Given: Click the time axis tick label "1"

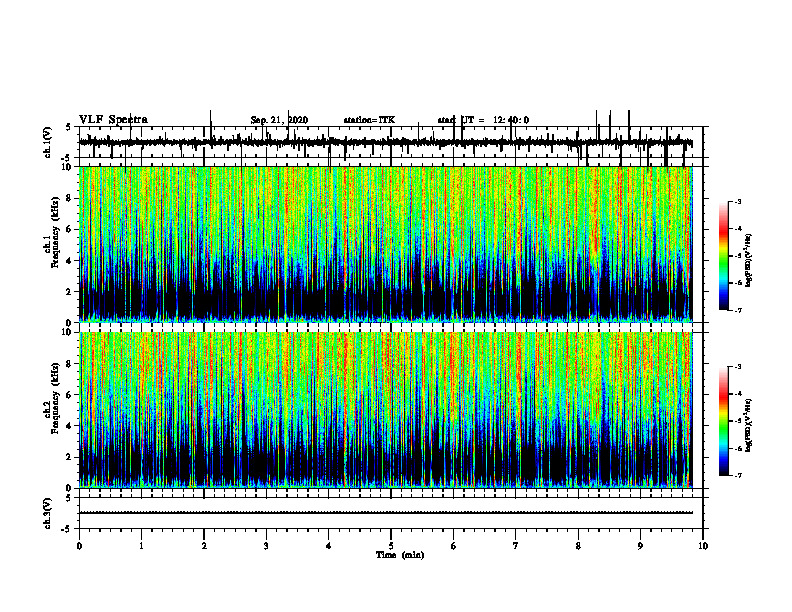Looking at the screenshot, I should (x=141, y=546).
